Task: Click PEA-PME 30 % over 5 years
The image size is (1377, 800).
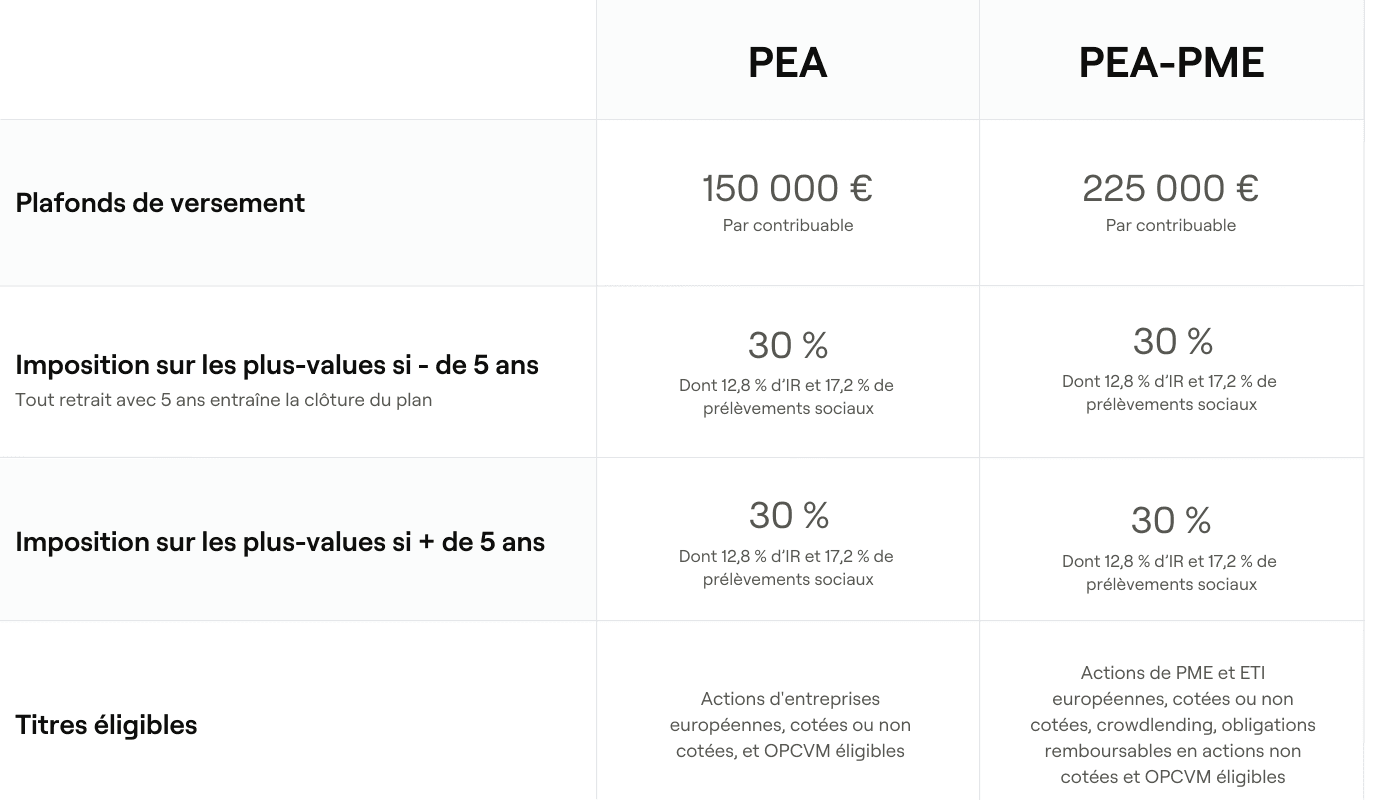Action: click(x=1171, y=520)
